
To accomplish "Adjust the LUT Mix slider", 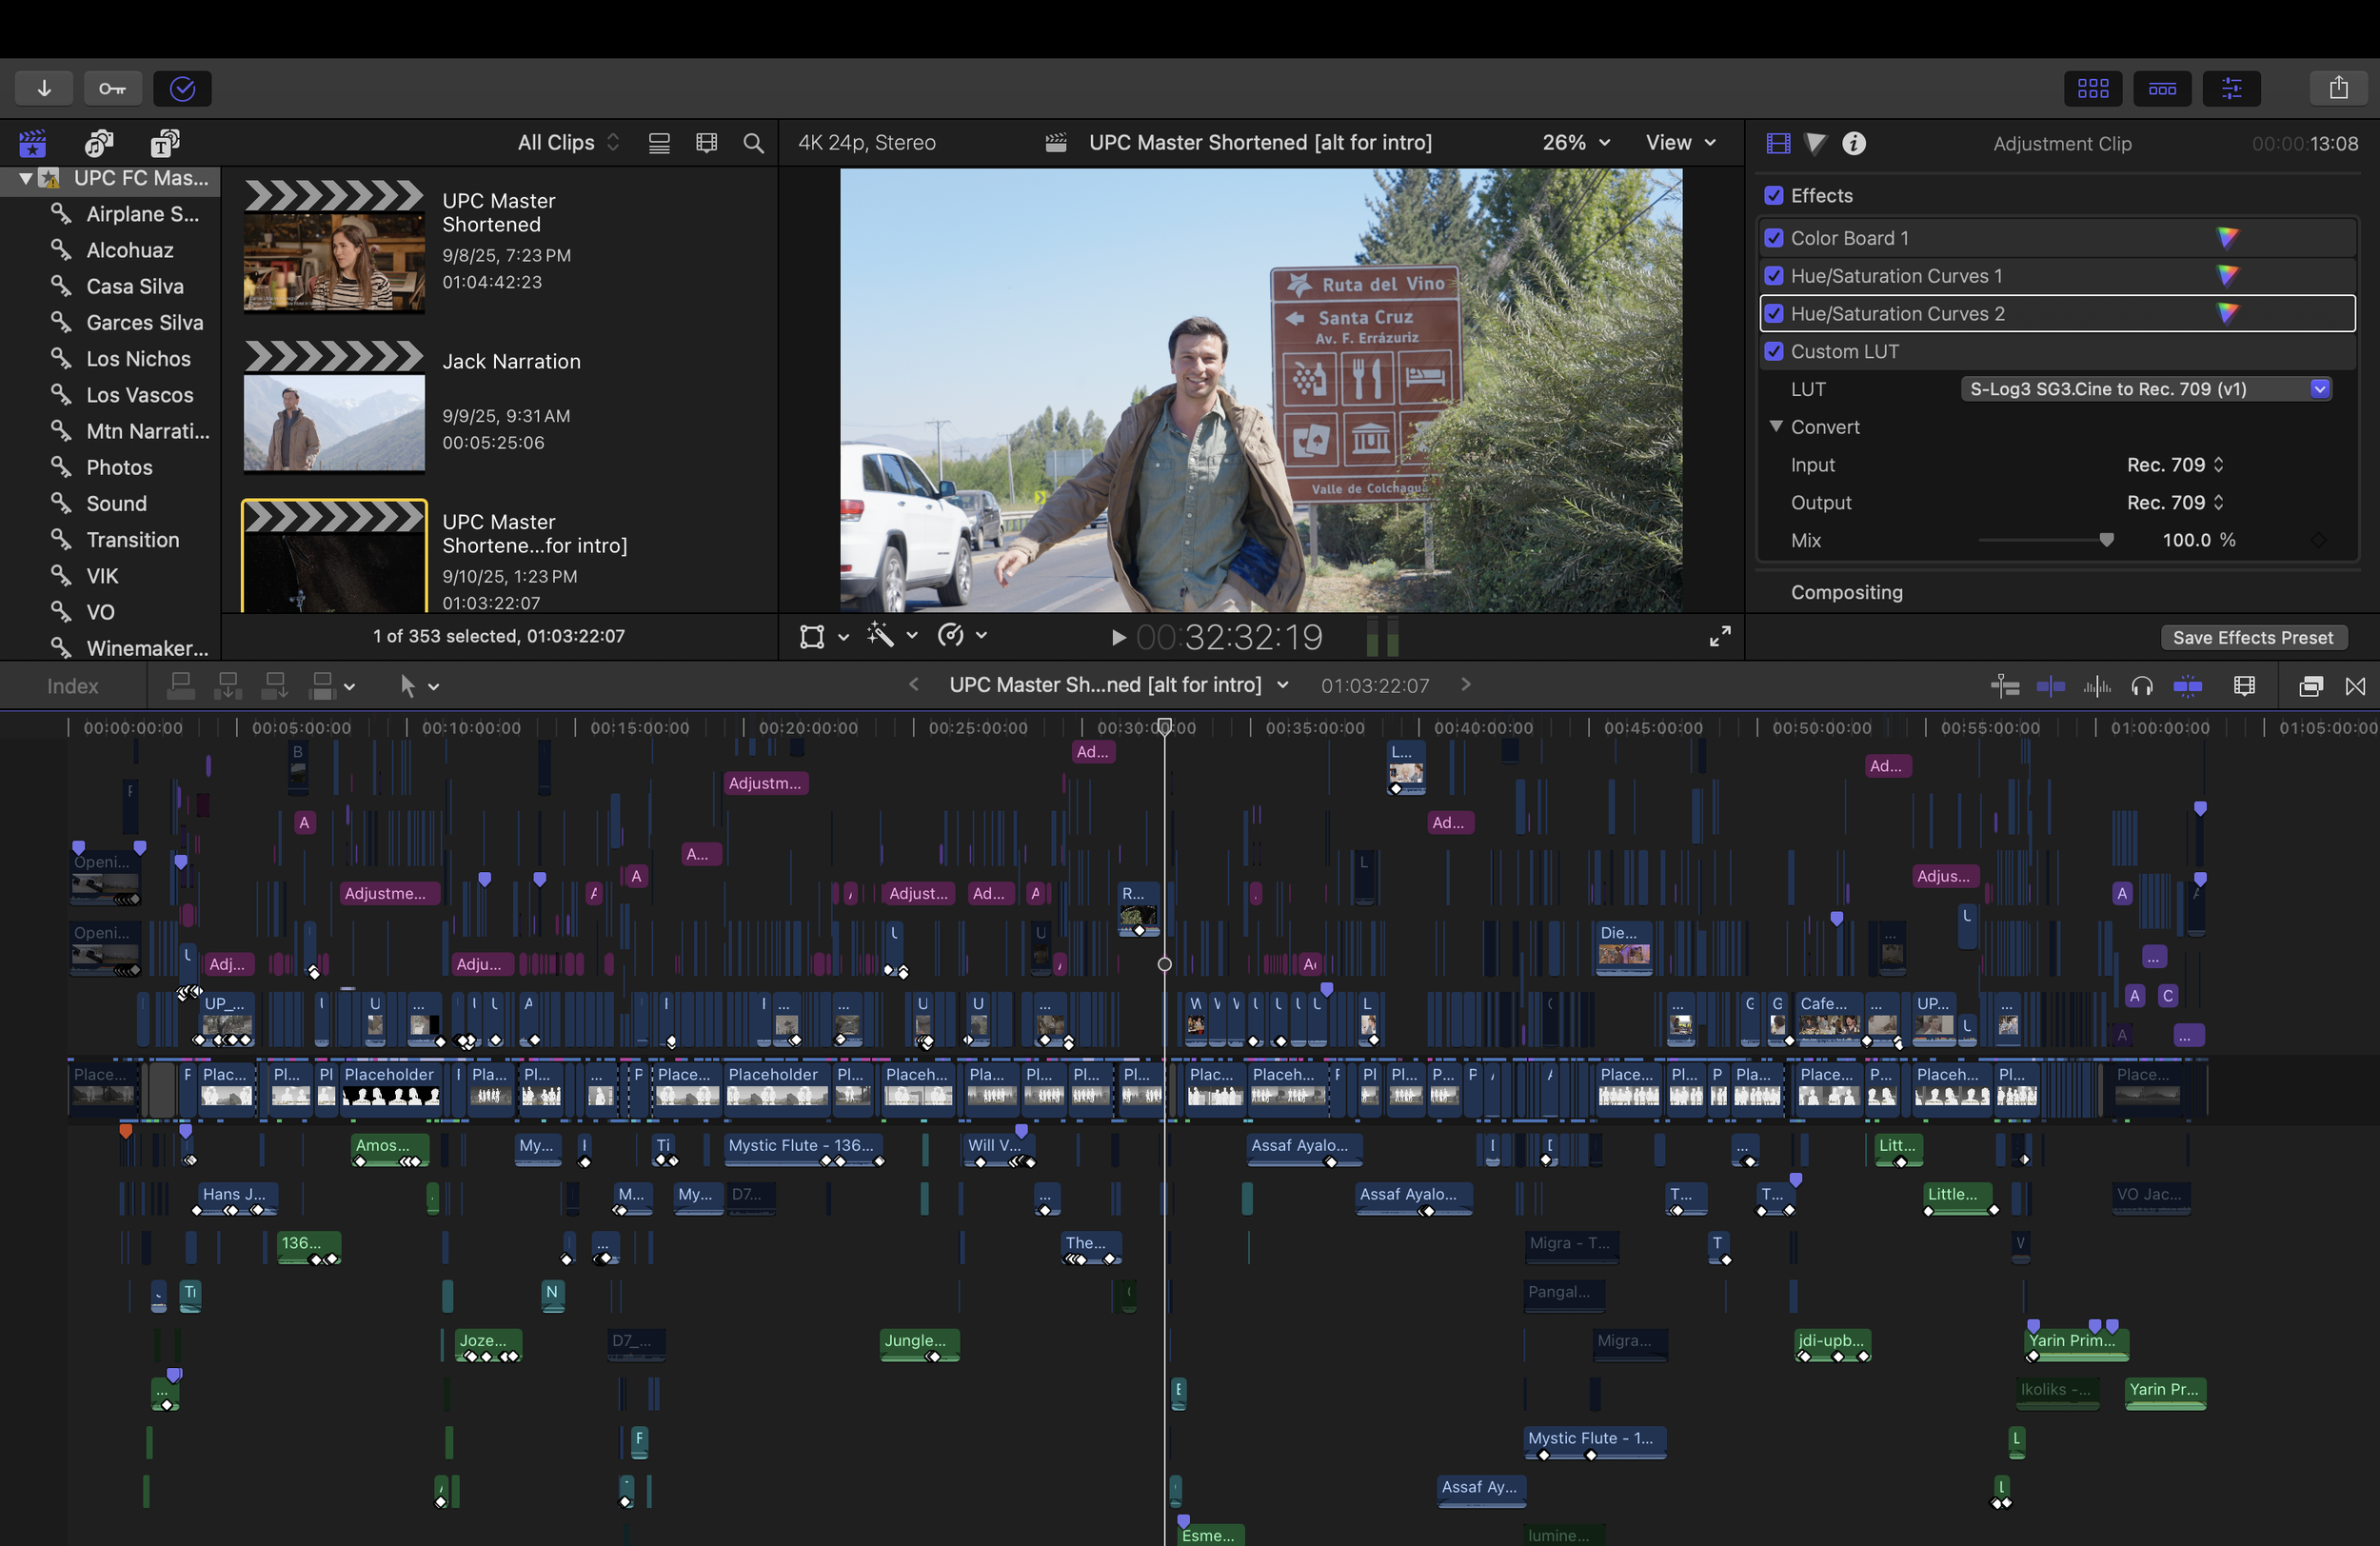I will pyautogui.click(x=2106, y=540).
